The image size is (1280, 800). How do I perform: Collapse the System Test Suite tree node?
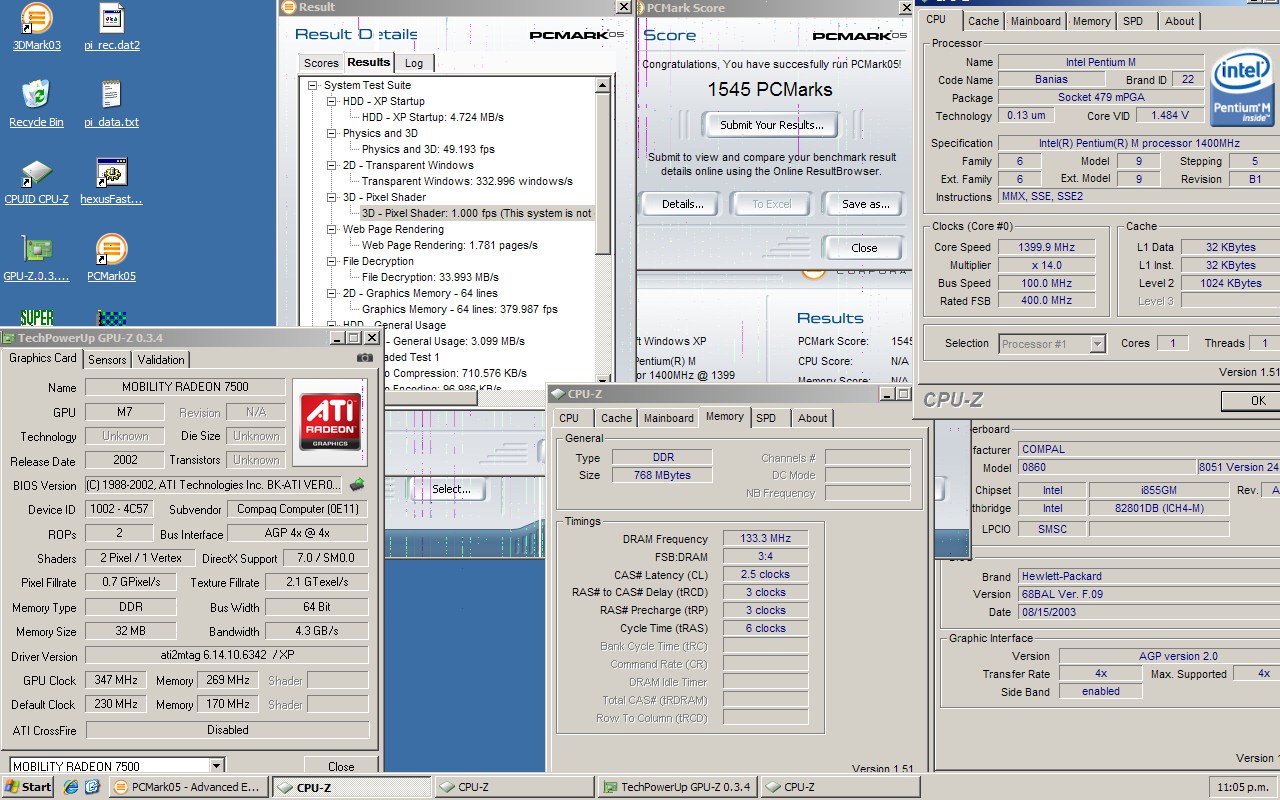[x=313, y=86]
